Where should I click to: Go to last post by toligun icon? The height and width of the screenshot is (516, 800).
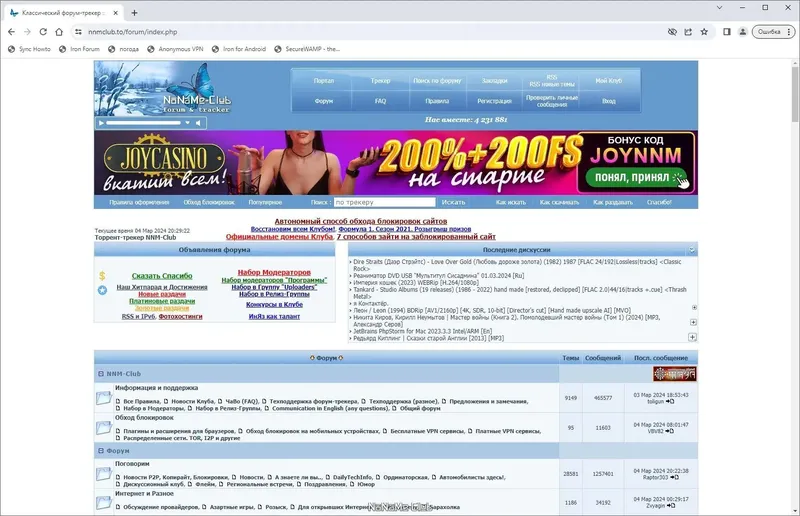(670, 402)
